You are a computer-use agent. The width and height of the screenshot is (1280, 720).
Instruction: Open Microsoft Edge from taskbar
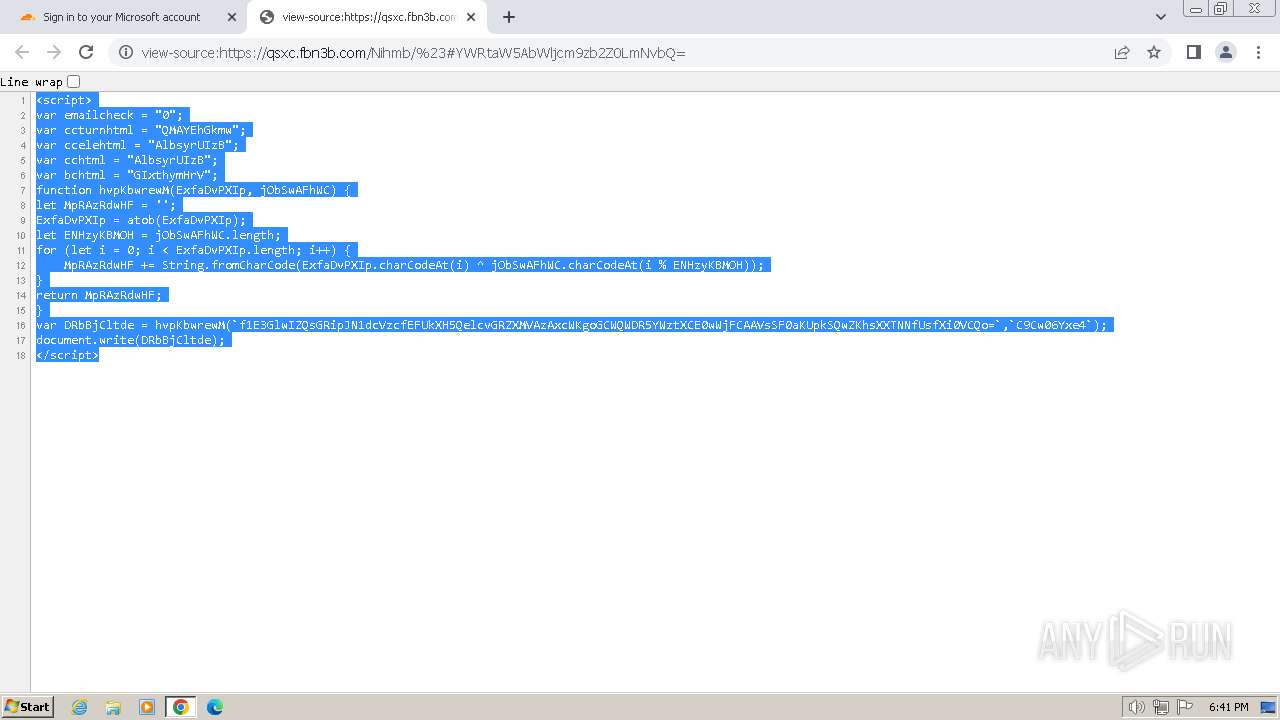pos(215,707)
